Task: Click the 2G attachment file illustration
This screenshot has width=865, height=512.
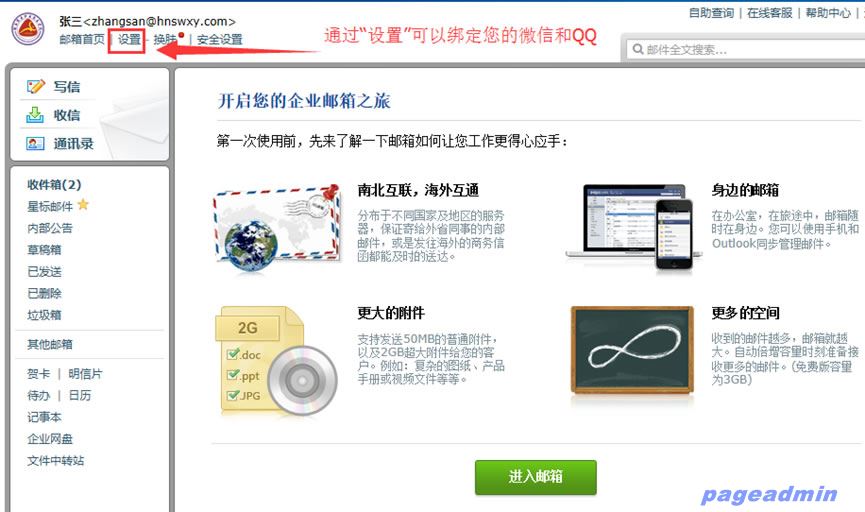Action: 276,361
